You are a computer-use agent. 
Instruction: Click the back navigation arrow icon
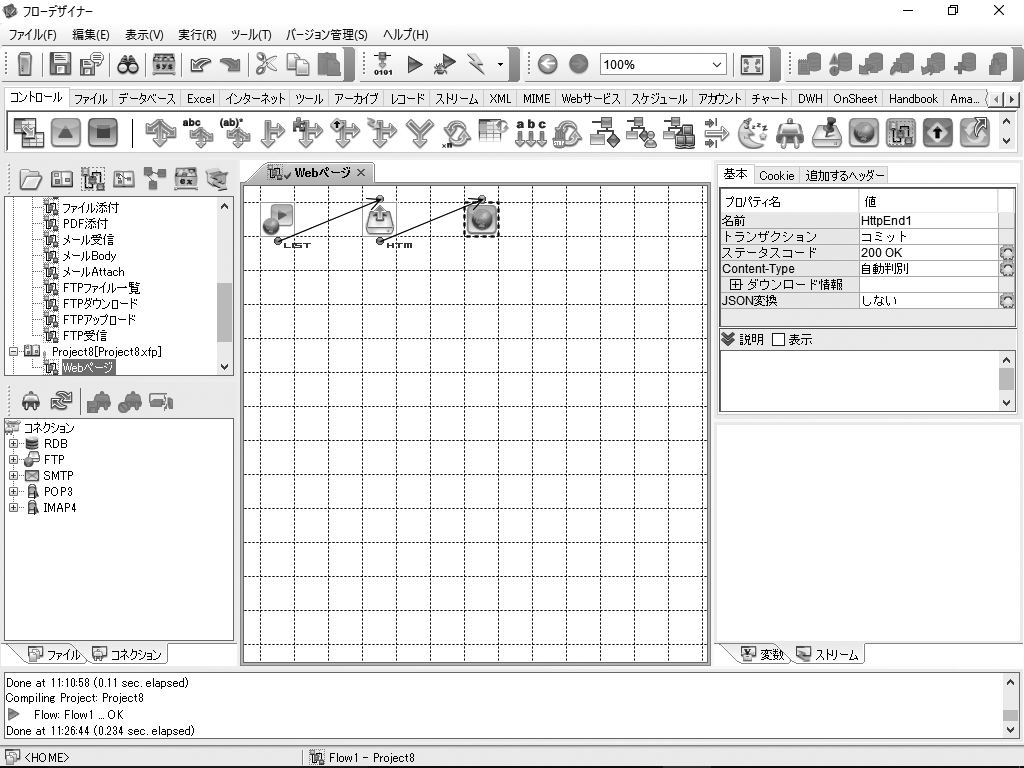point(547,64)
